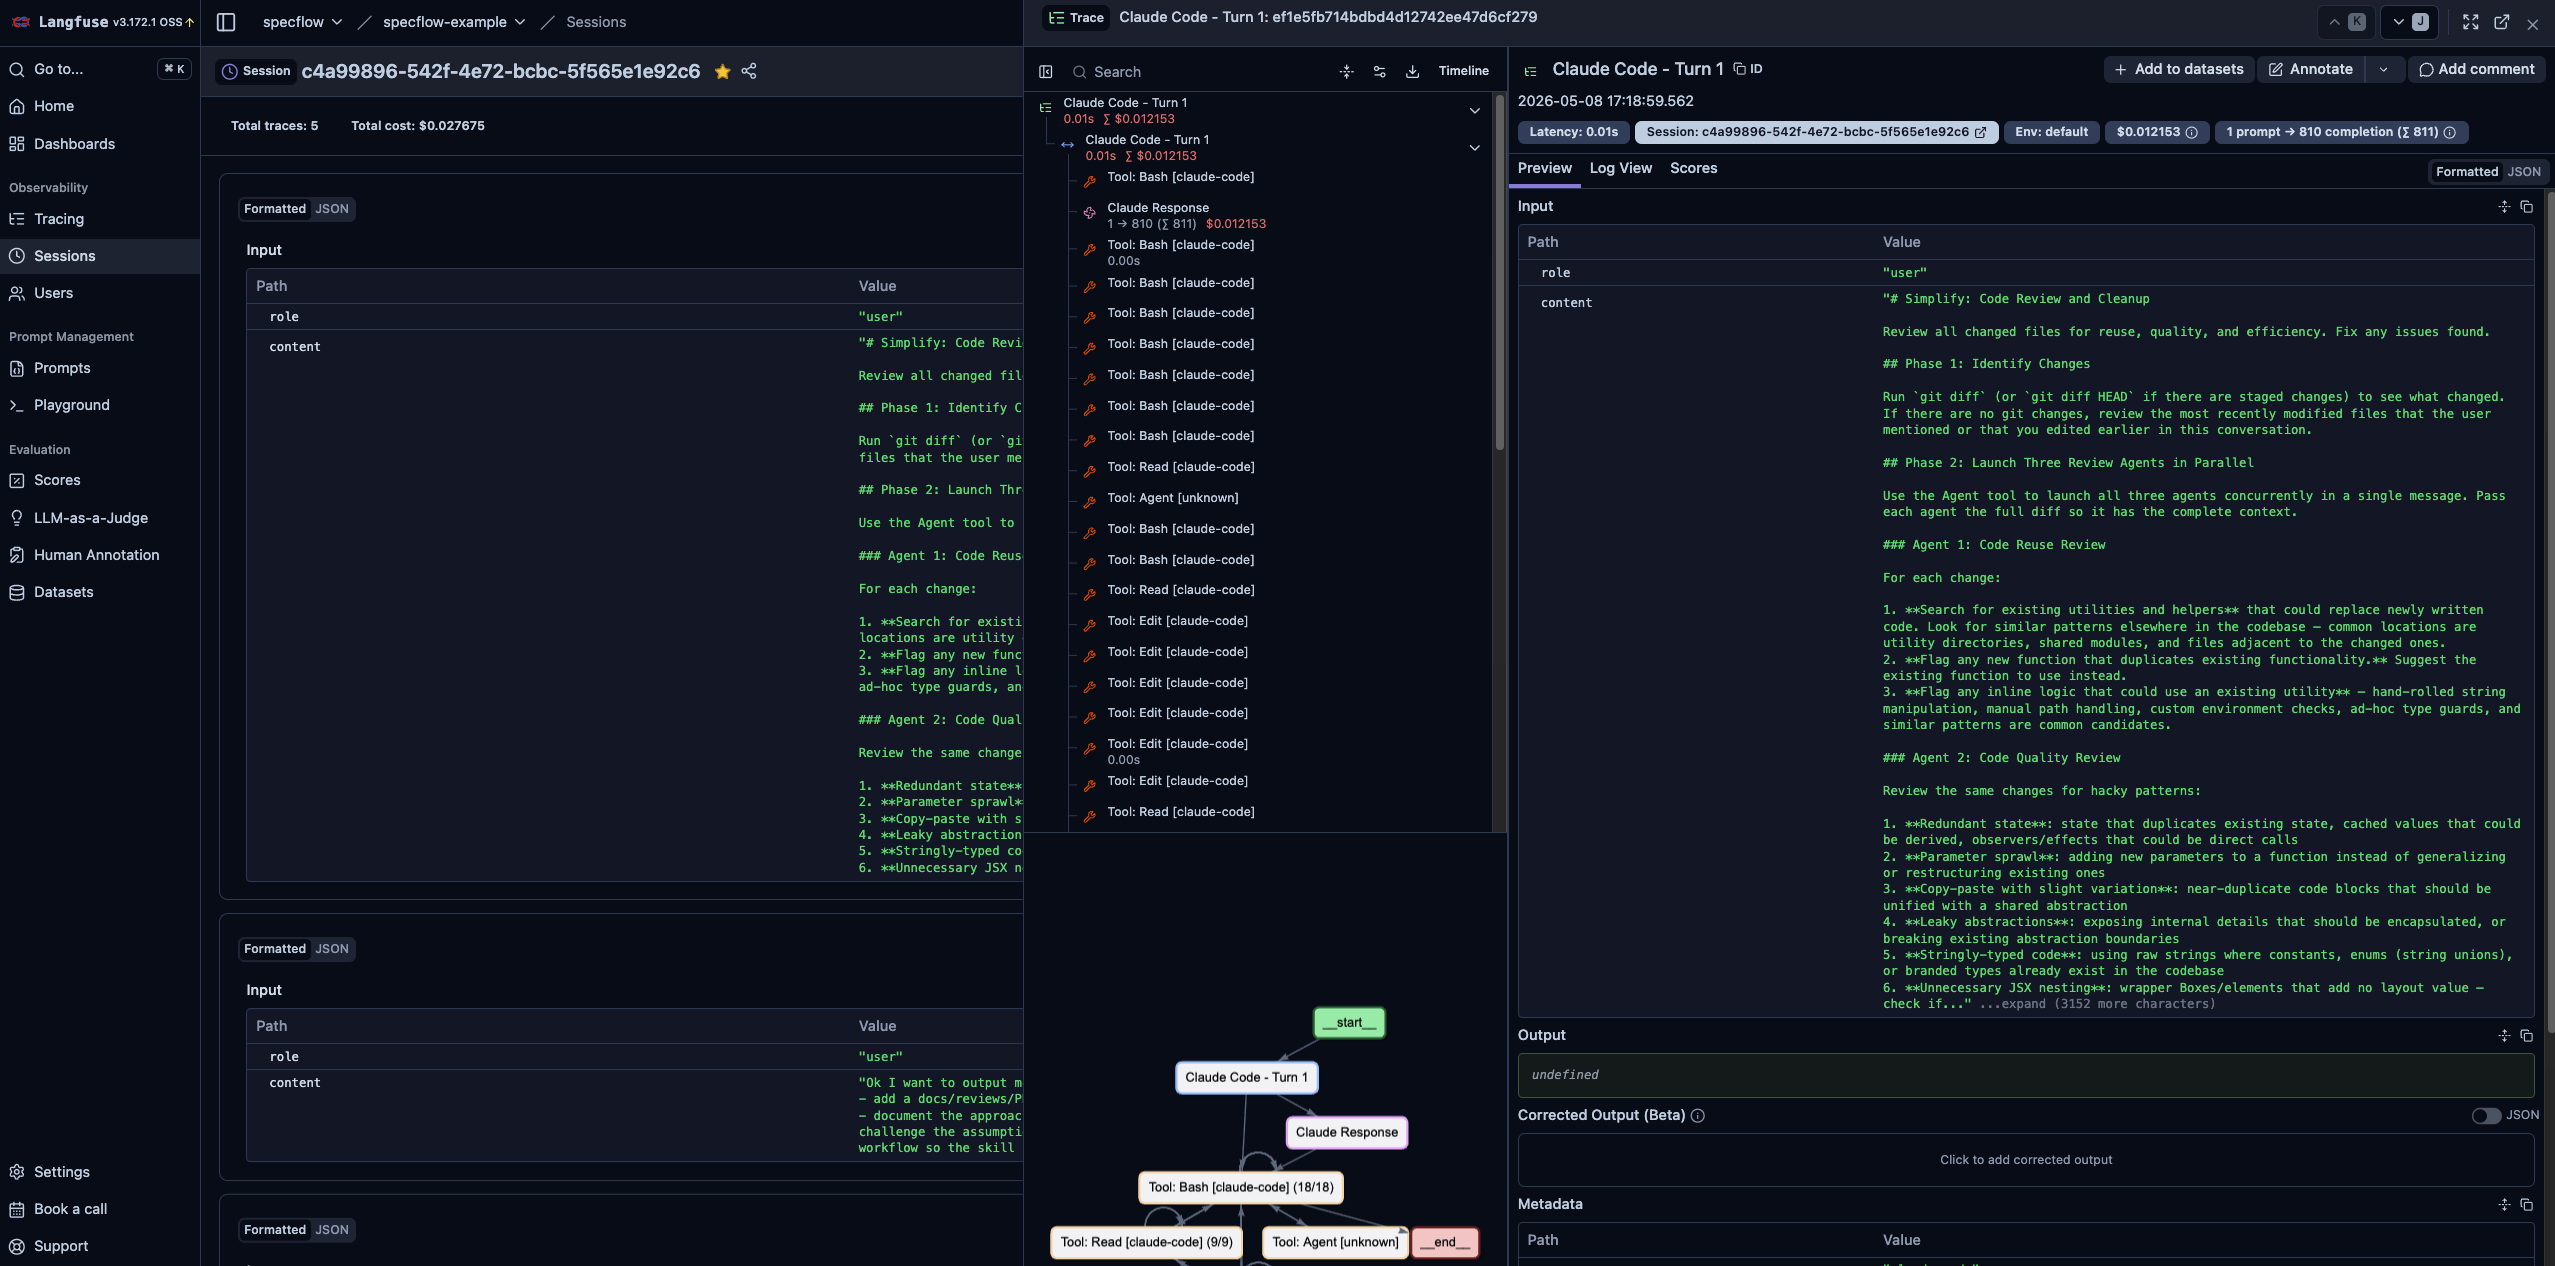The image size is (2555, 1266).
Task: Click to add corrected output
Action: point(2025,1160)
